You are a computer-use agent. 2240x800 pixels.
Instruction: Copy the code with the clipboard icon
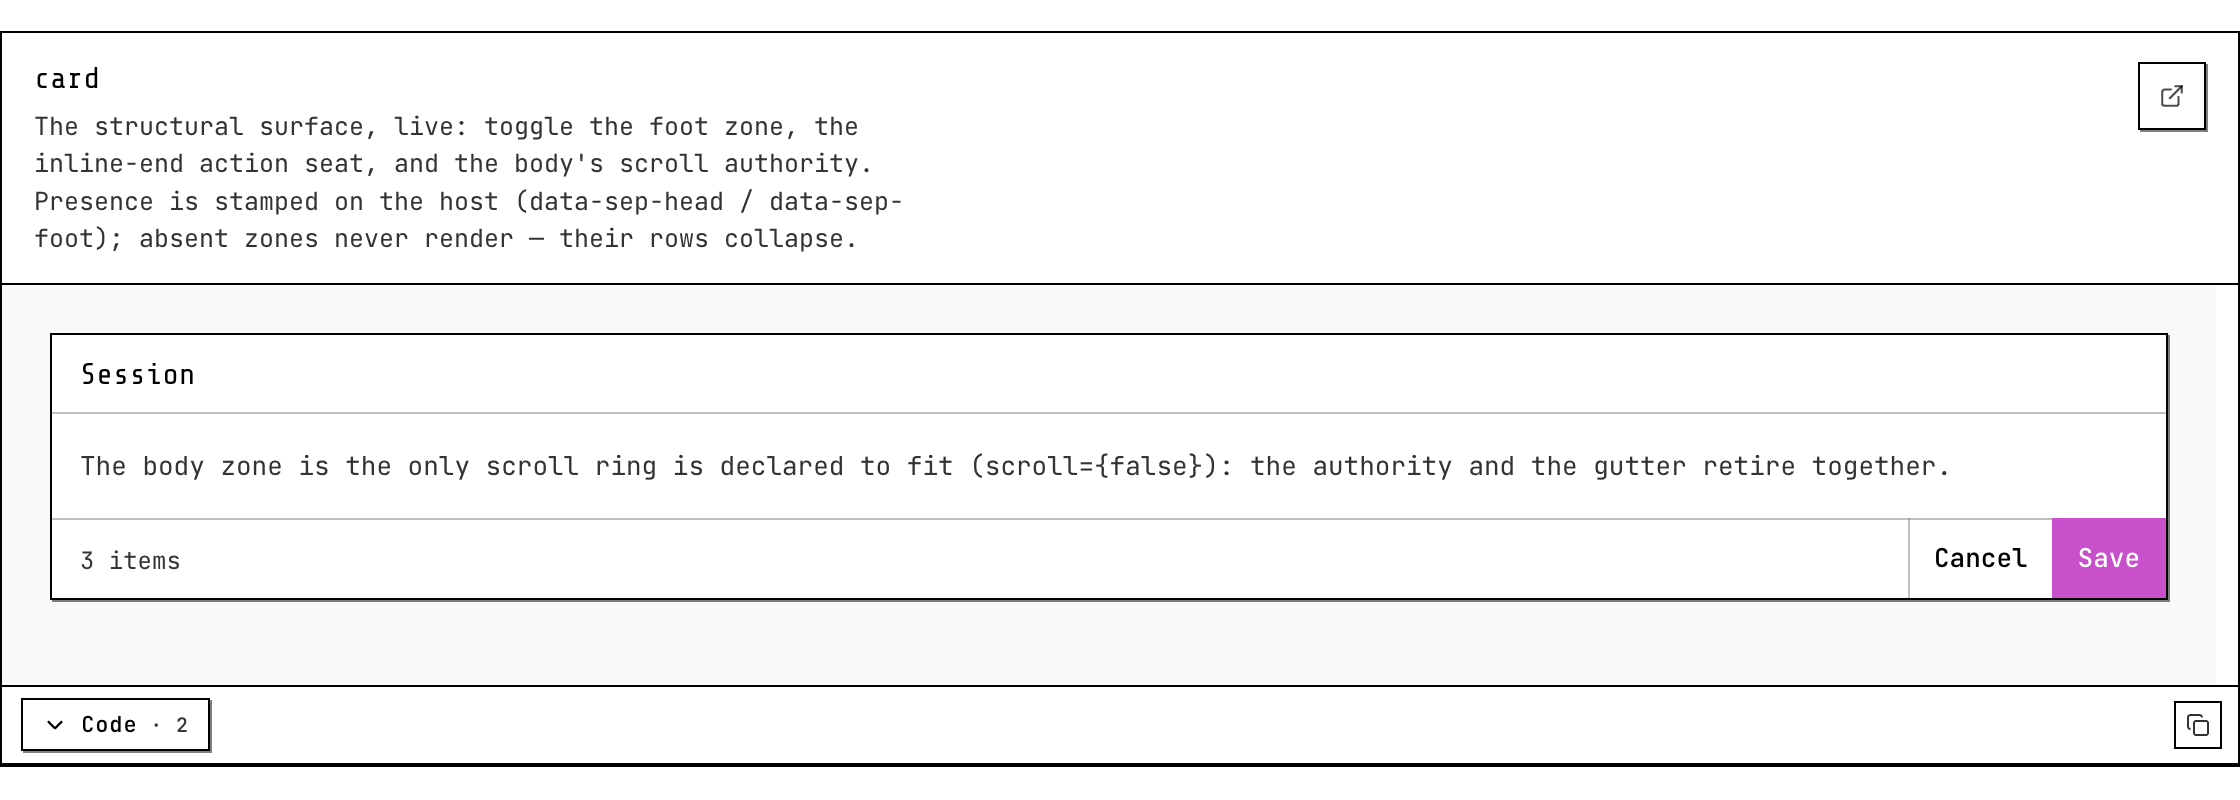pos(2197,725)
